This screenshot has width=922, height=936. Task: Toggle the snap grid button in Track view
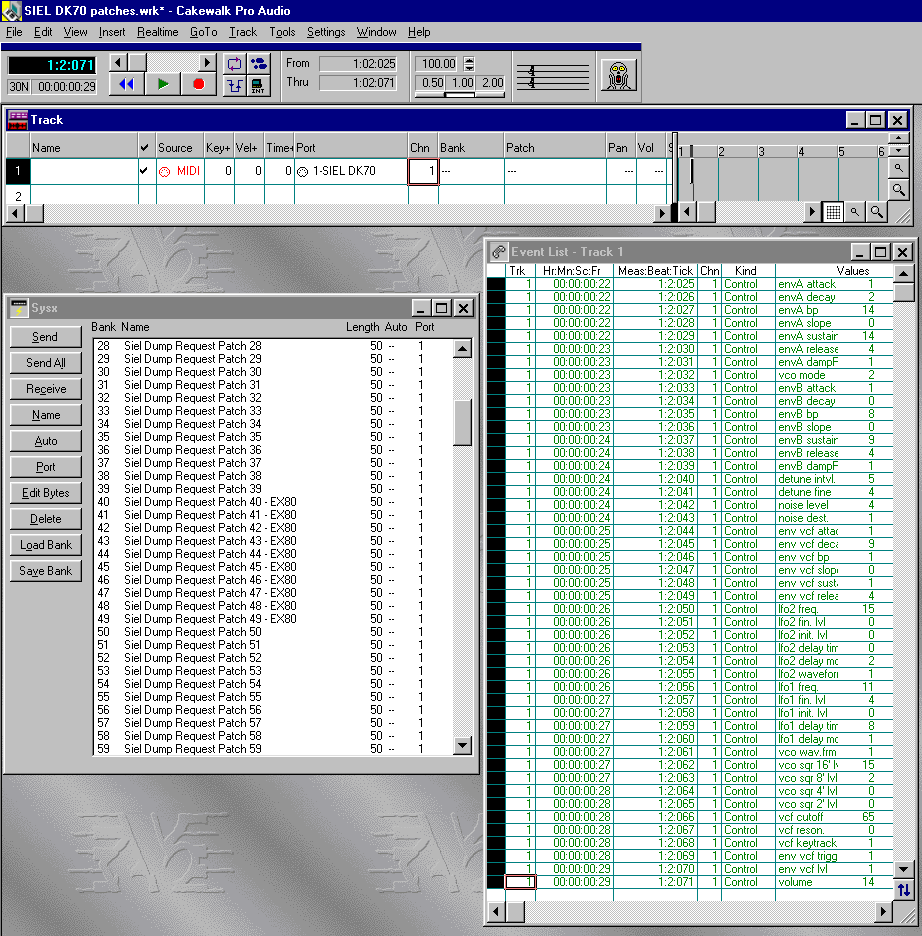(x=833, y=212)
